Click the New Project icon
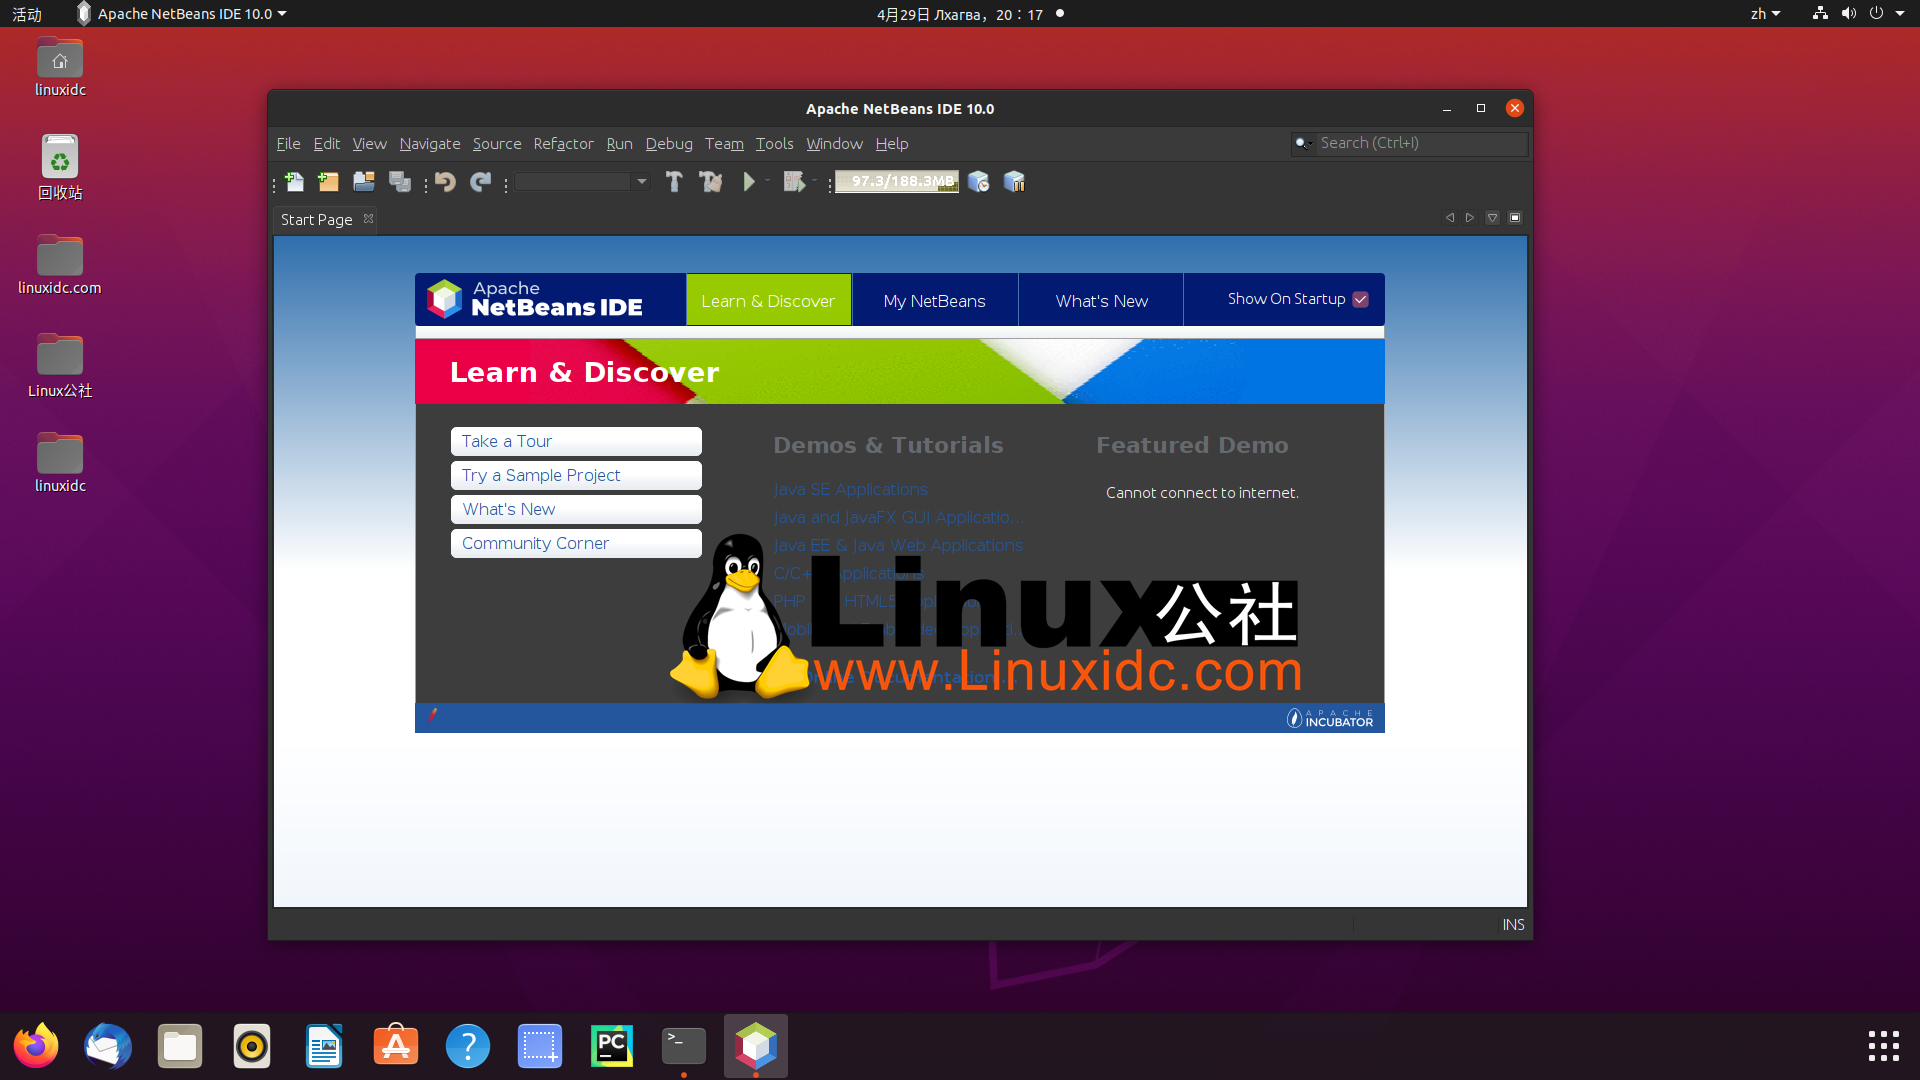Screen dimensions: 1920x1080 [x=327, y=181]
